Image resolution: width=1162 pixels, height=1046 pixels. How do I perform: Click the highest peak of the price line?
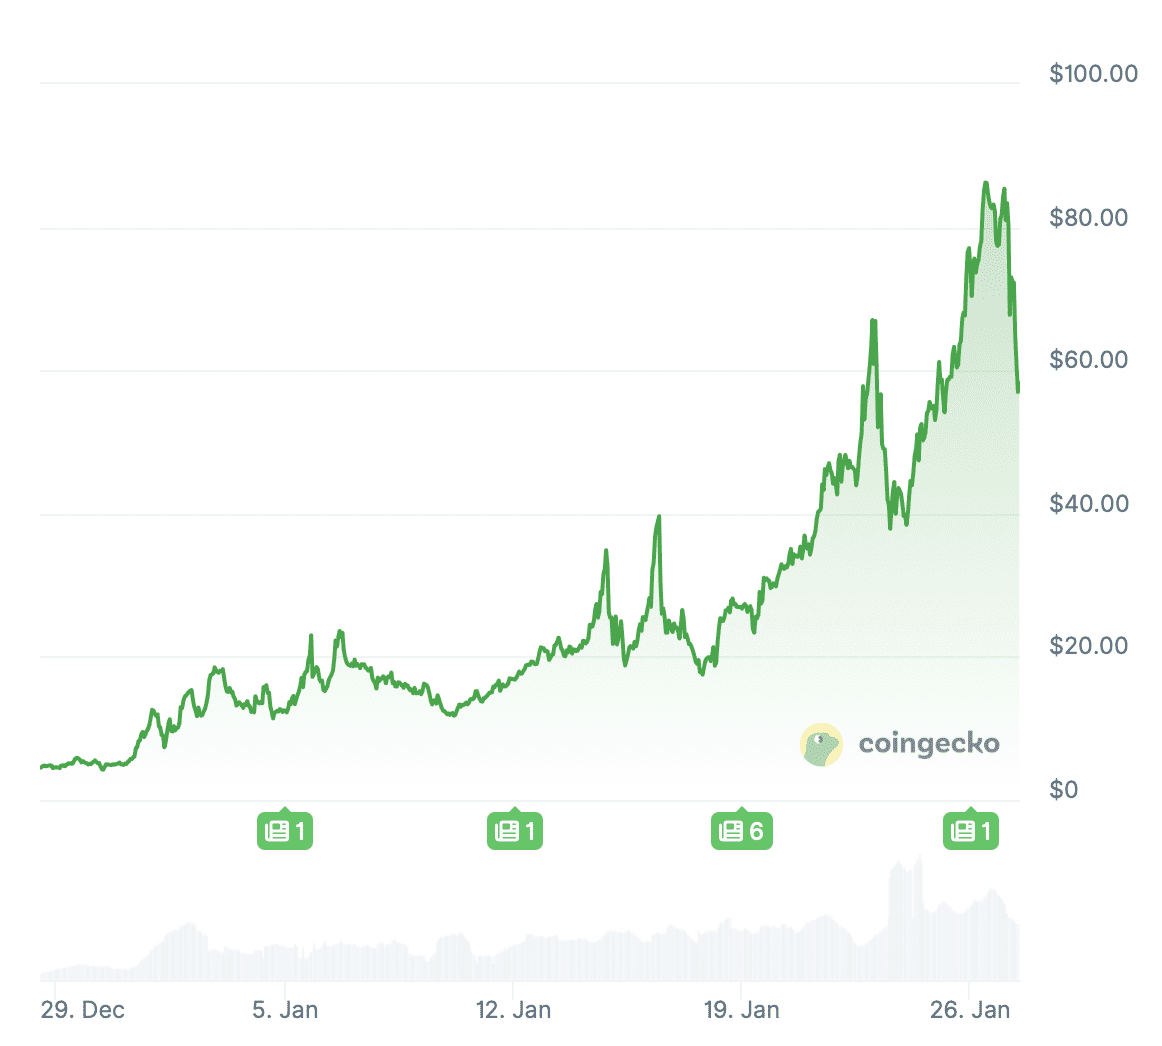tap(985, 184)
